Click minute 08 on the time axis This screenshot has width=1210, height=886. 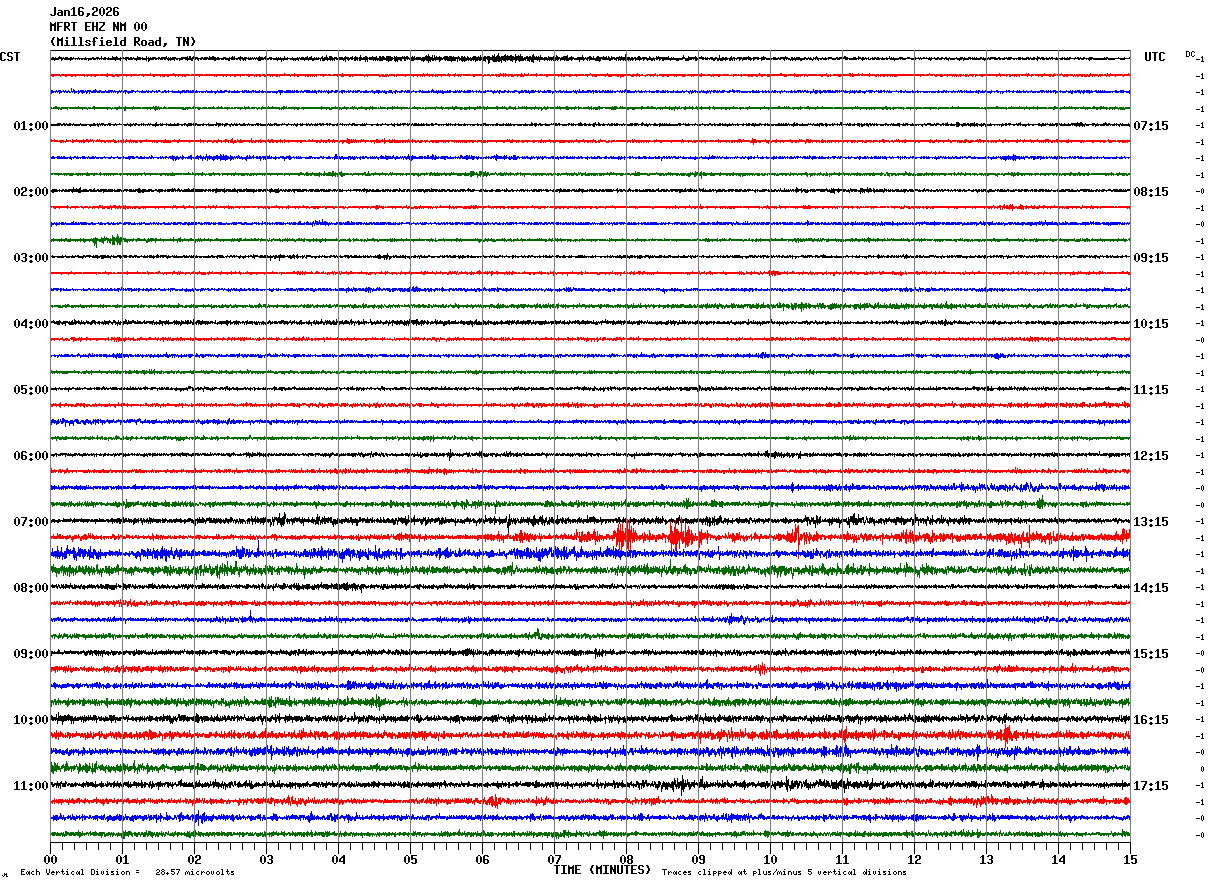(626, 858)
